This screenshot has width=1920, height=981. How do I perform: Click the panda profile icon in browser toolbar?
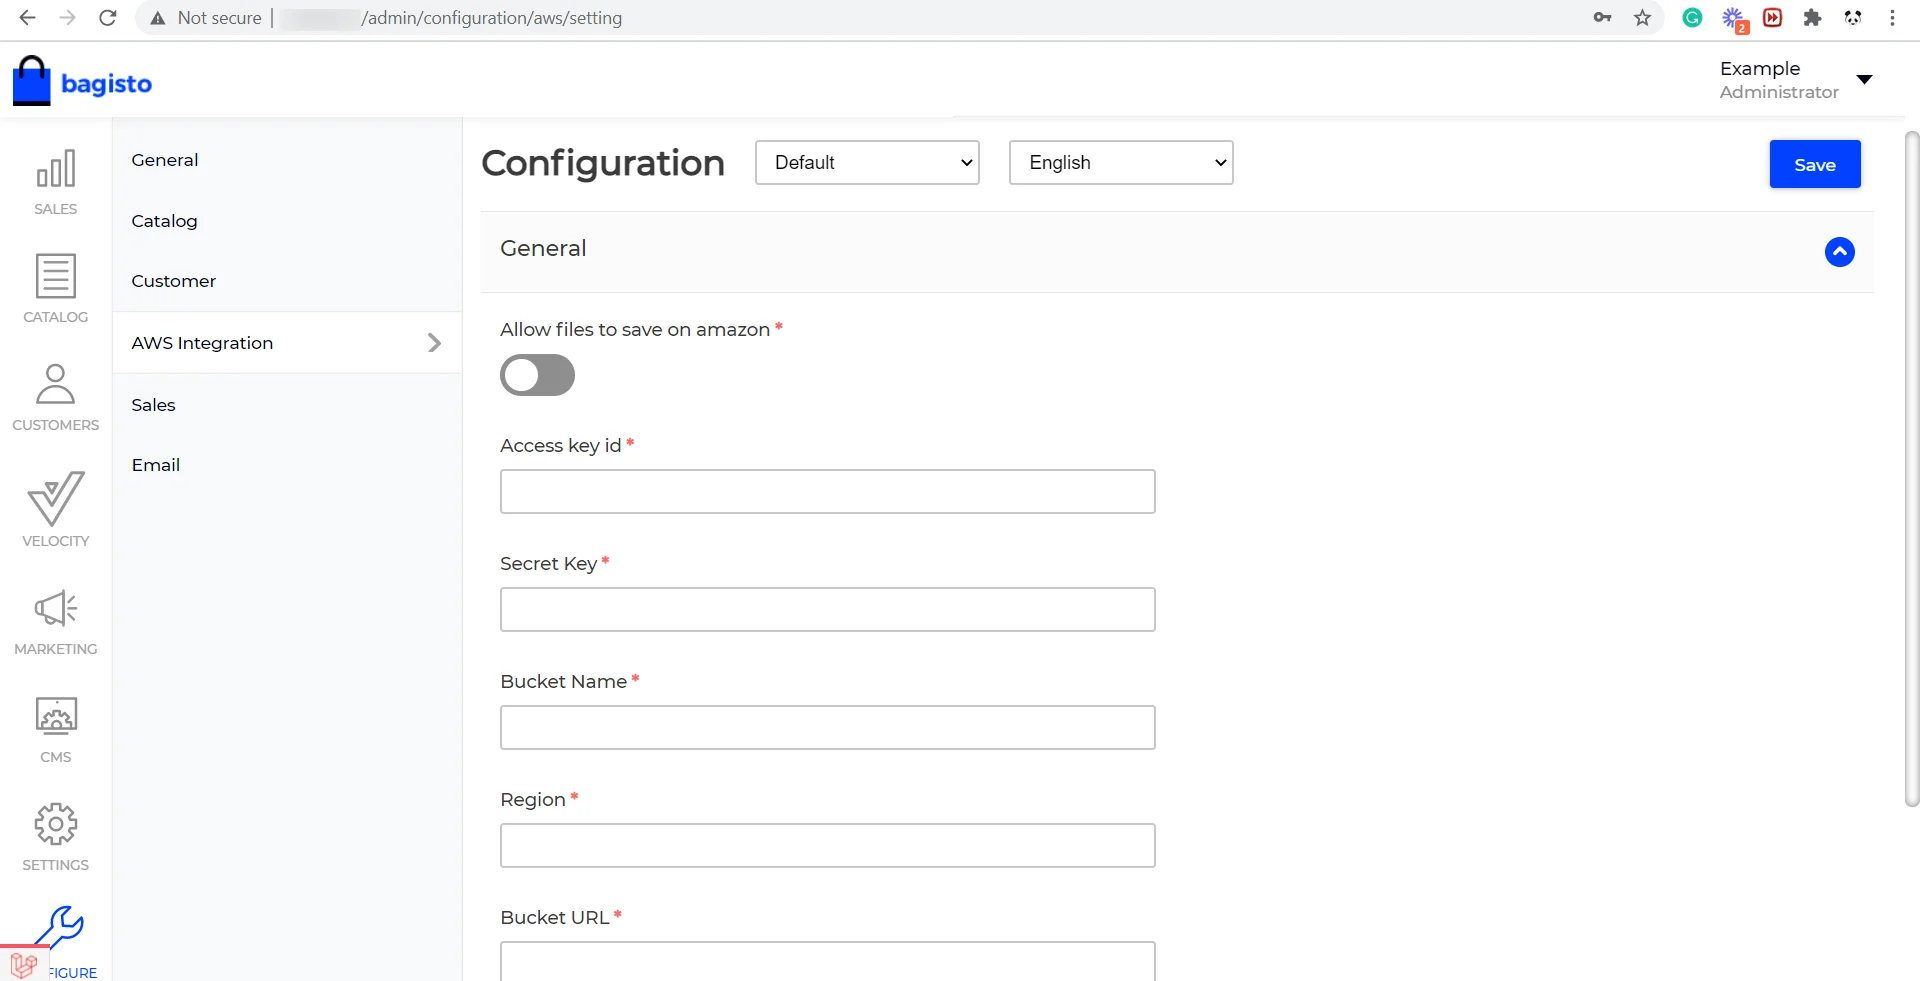click(1853, 18)
